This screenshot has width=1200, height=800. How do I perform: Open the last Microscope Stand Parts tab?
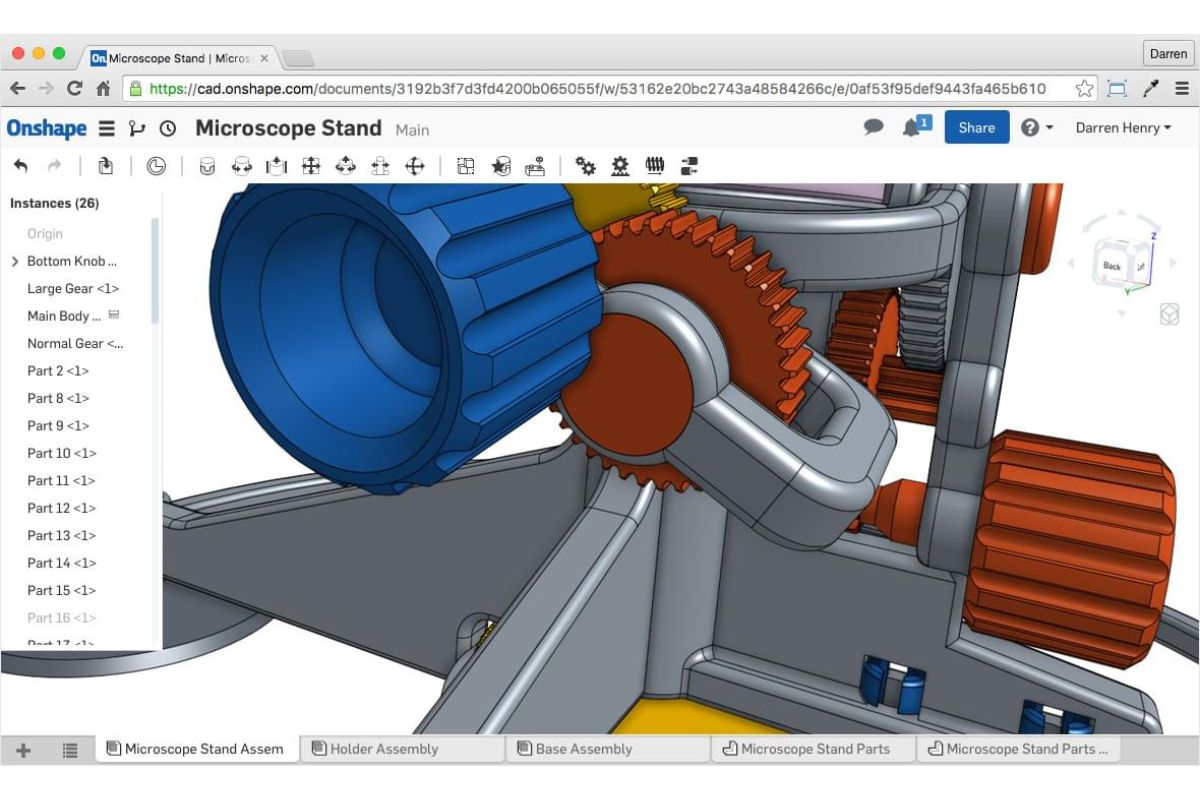click(x=1018, y=749)
